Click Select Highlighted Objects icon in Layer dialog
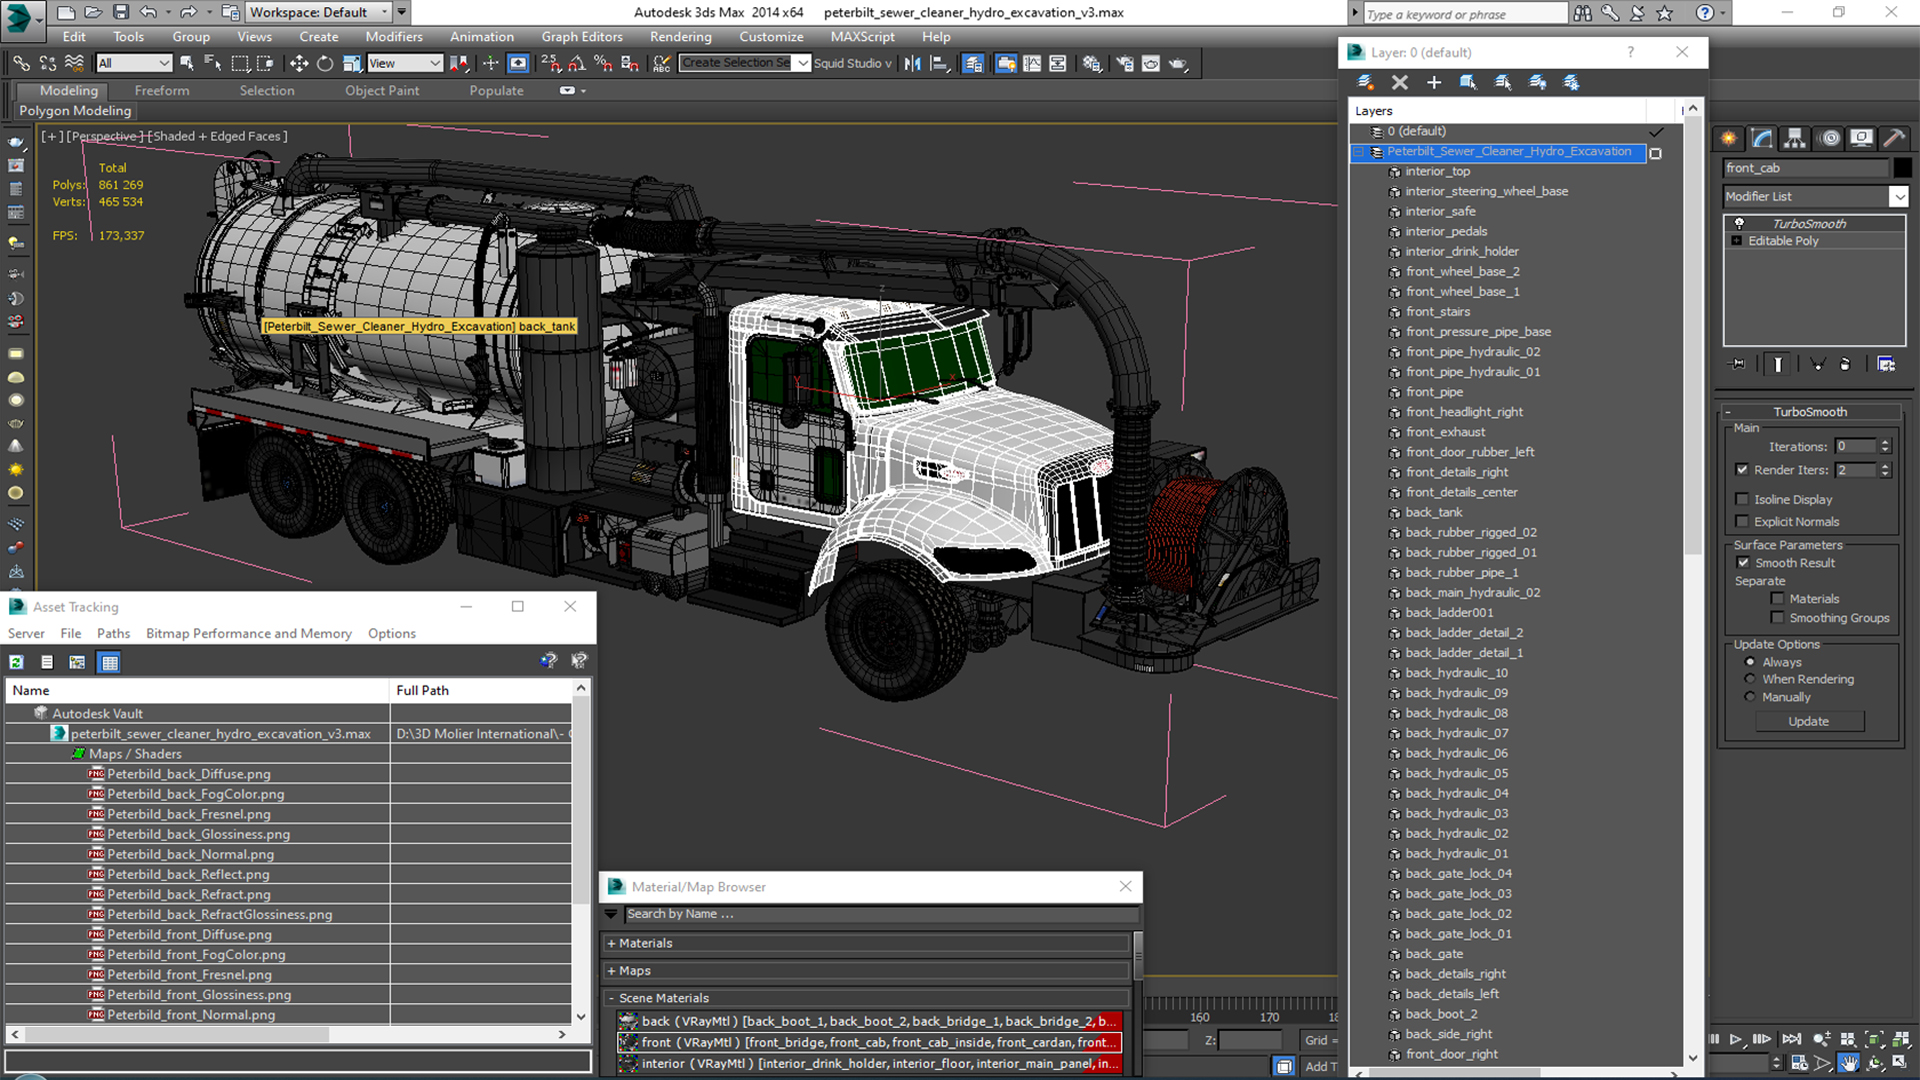The width and height of the screenshot is (1920, 1080). pos(1468,82)
